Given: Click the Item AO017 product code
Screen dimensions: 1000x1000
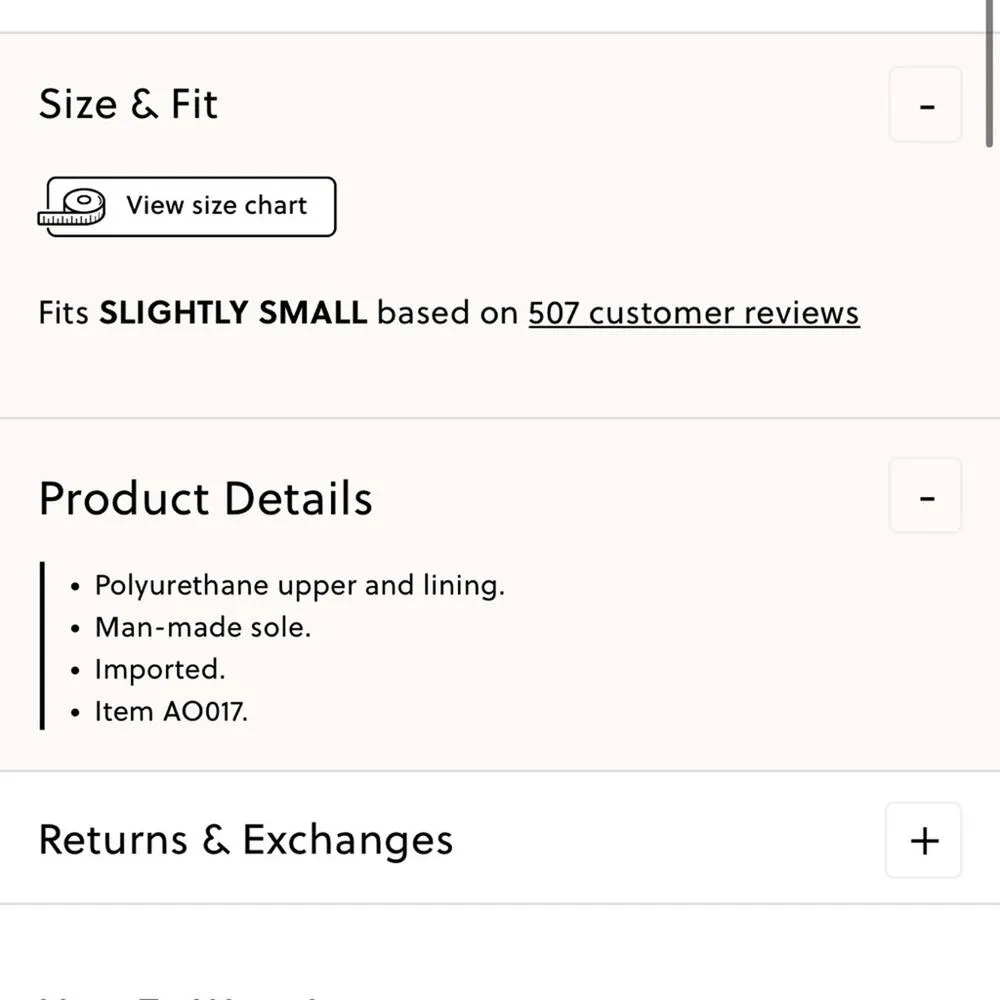Looking at the screenshot, I should pyautogui.click(x=170, y=711).
